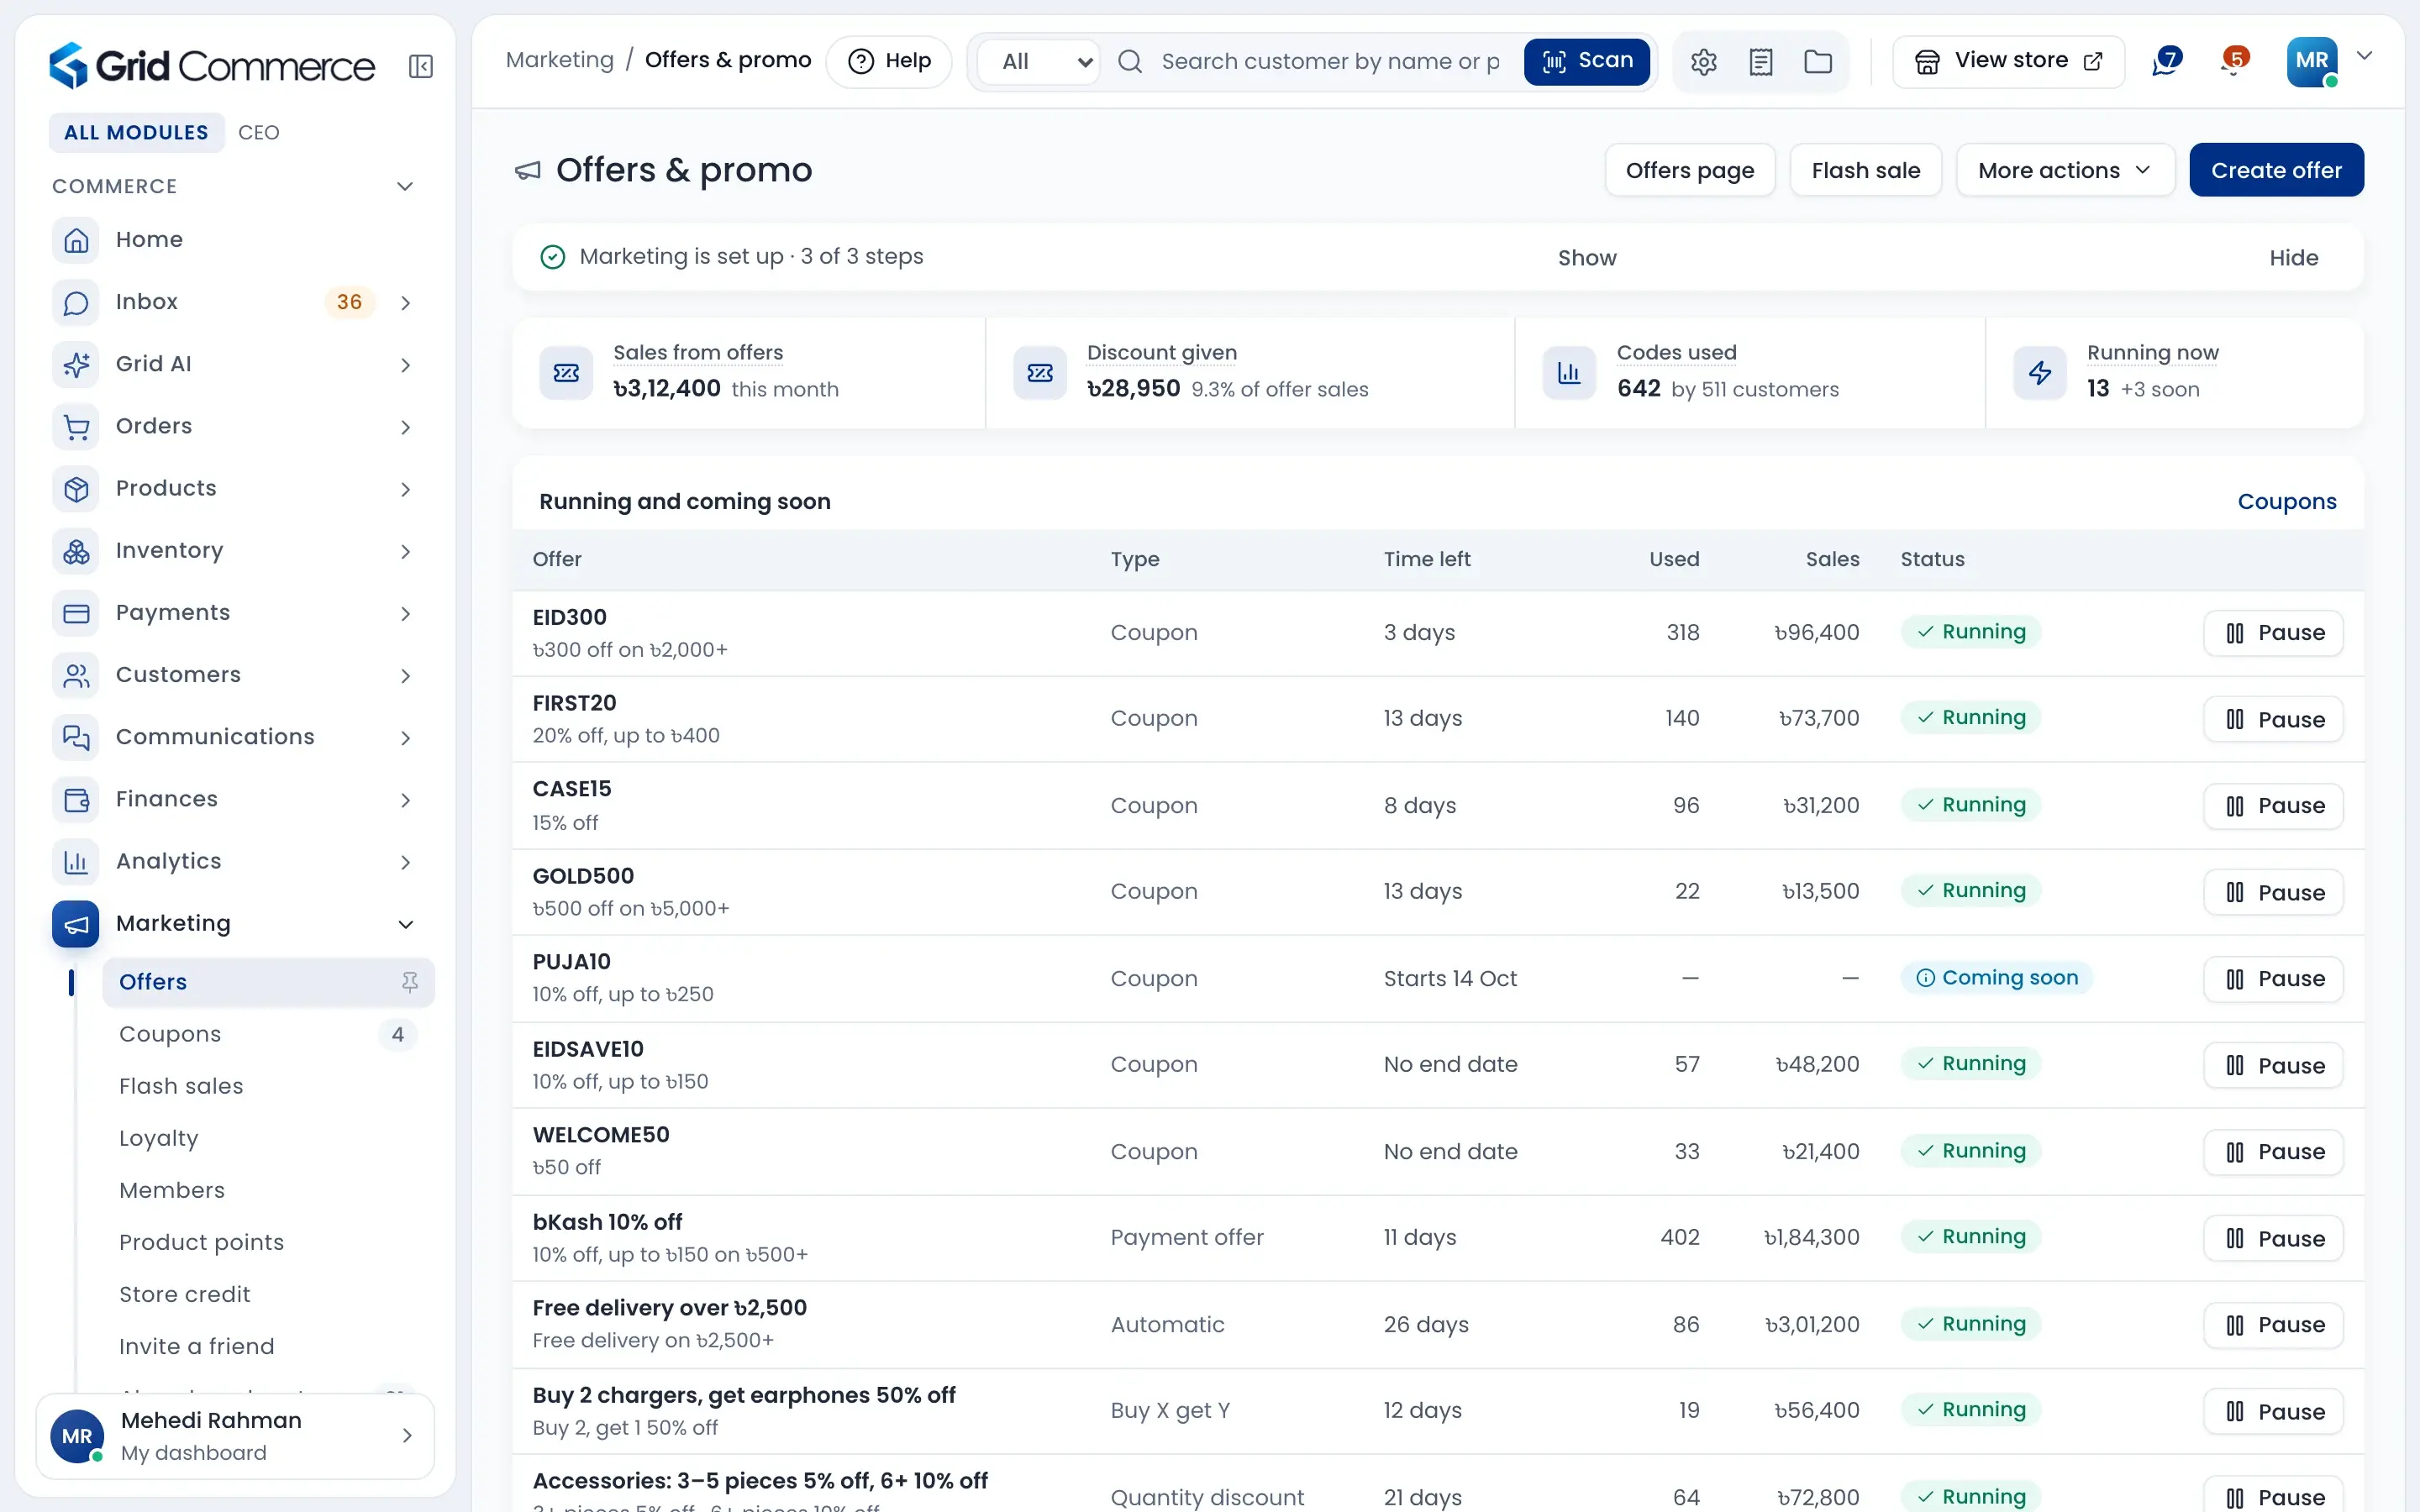Pause the bKash 10% off offer
This screenshot has width=2420, height=1512.
[2273, 1239]
